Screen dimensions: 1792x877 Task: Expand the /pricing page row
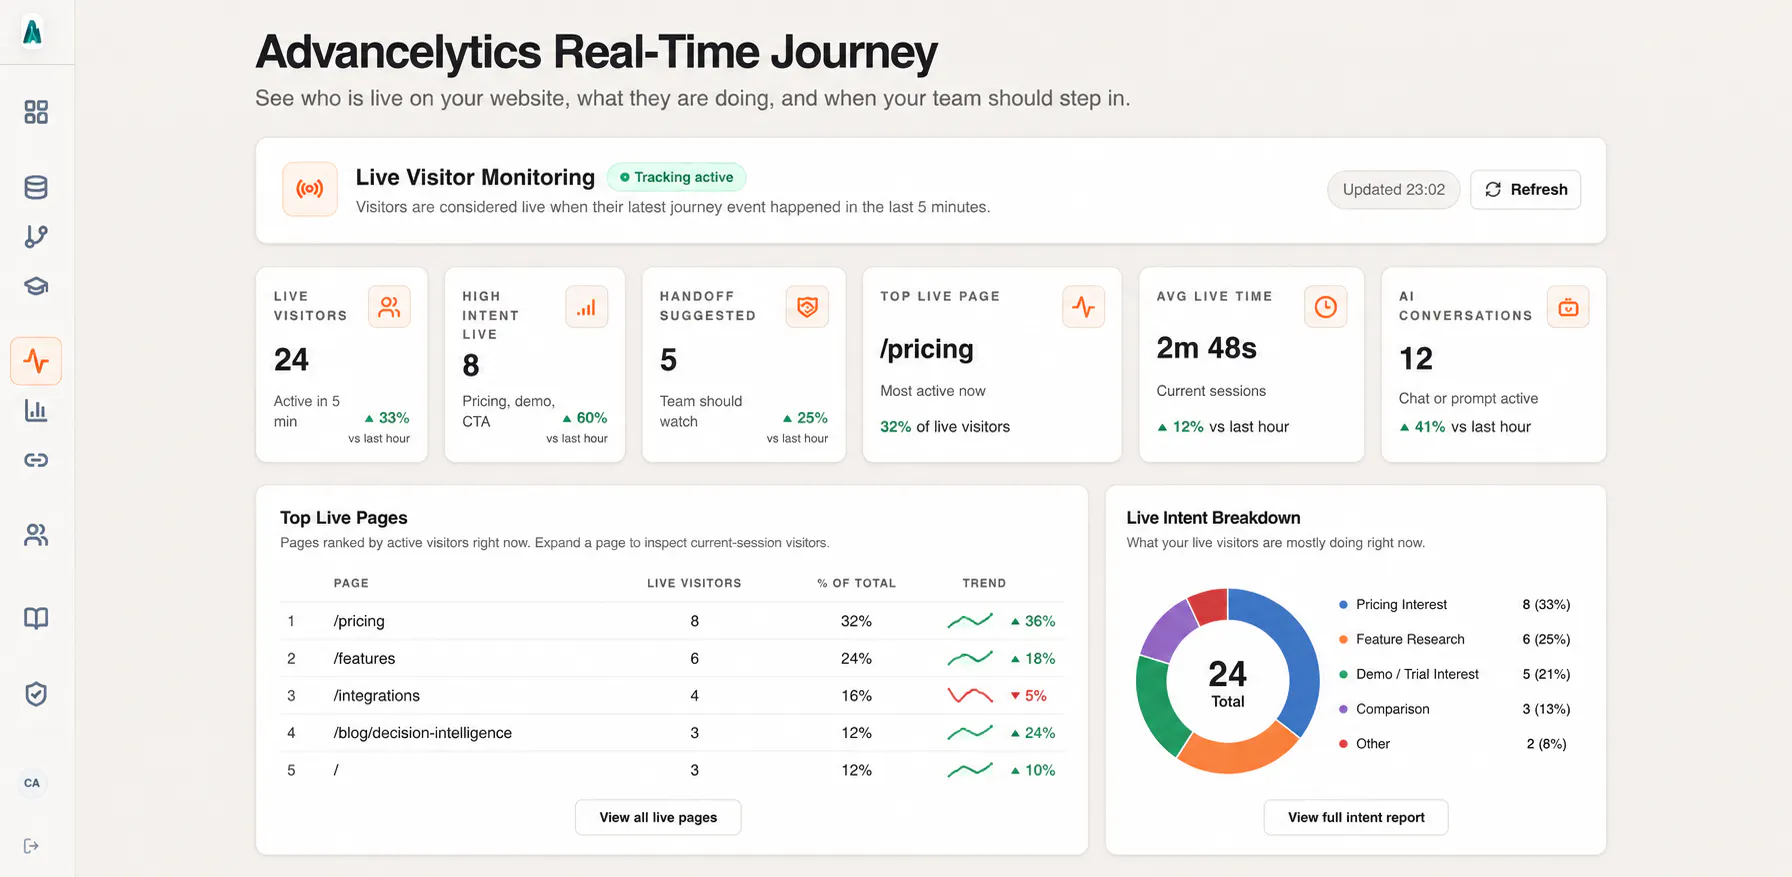[672, 621]
